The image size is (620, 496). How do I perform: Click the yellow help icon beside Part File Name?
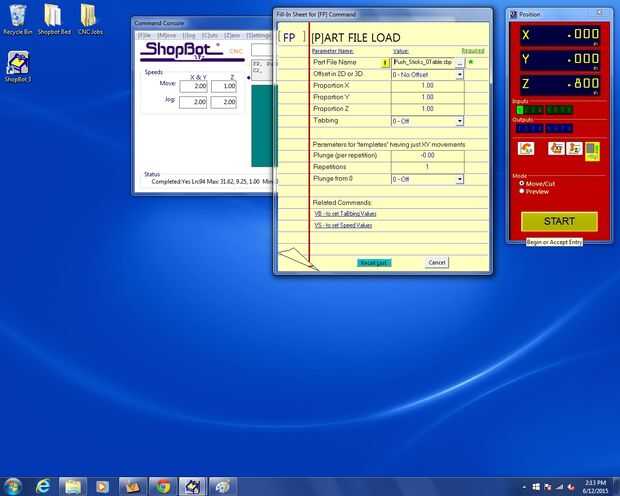click(385, 62)
